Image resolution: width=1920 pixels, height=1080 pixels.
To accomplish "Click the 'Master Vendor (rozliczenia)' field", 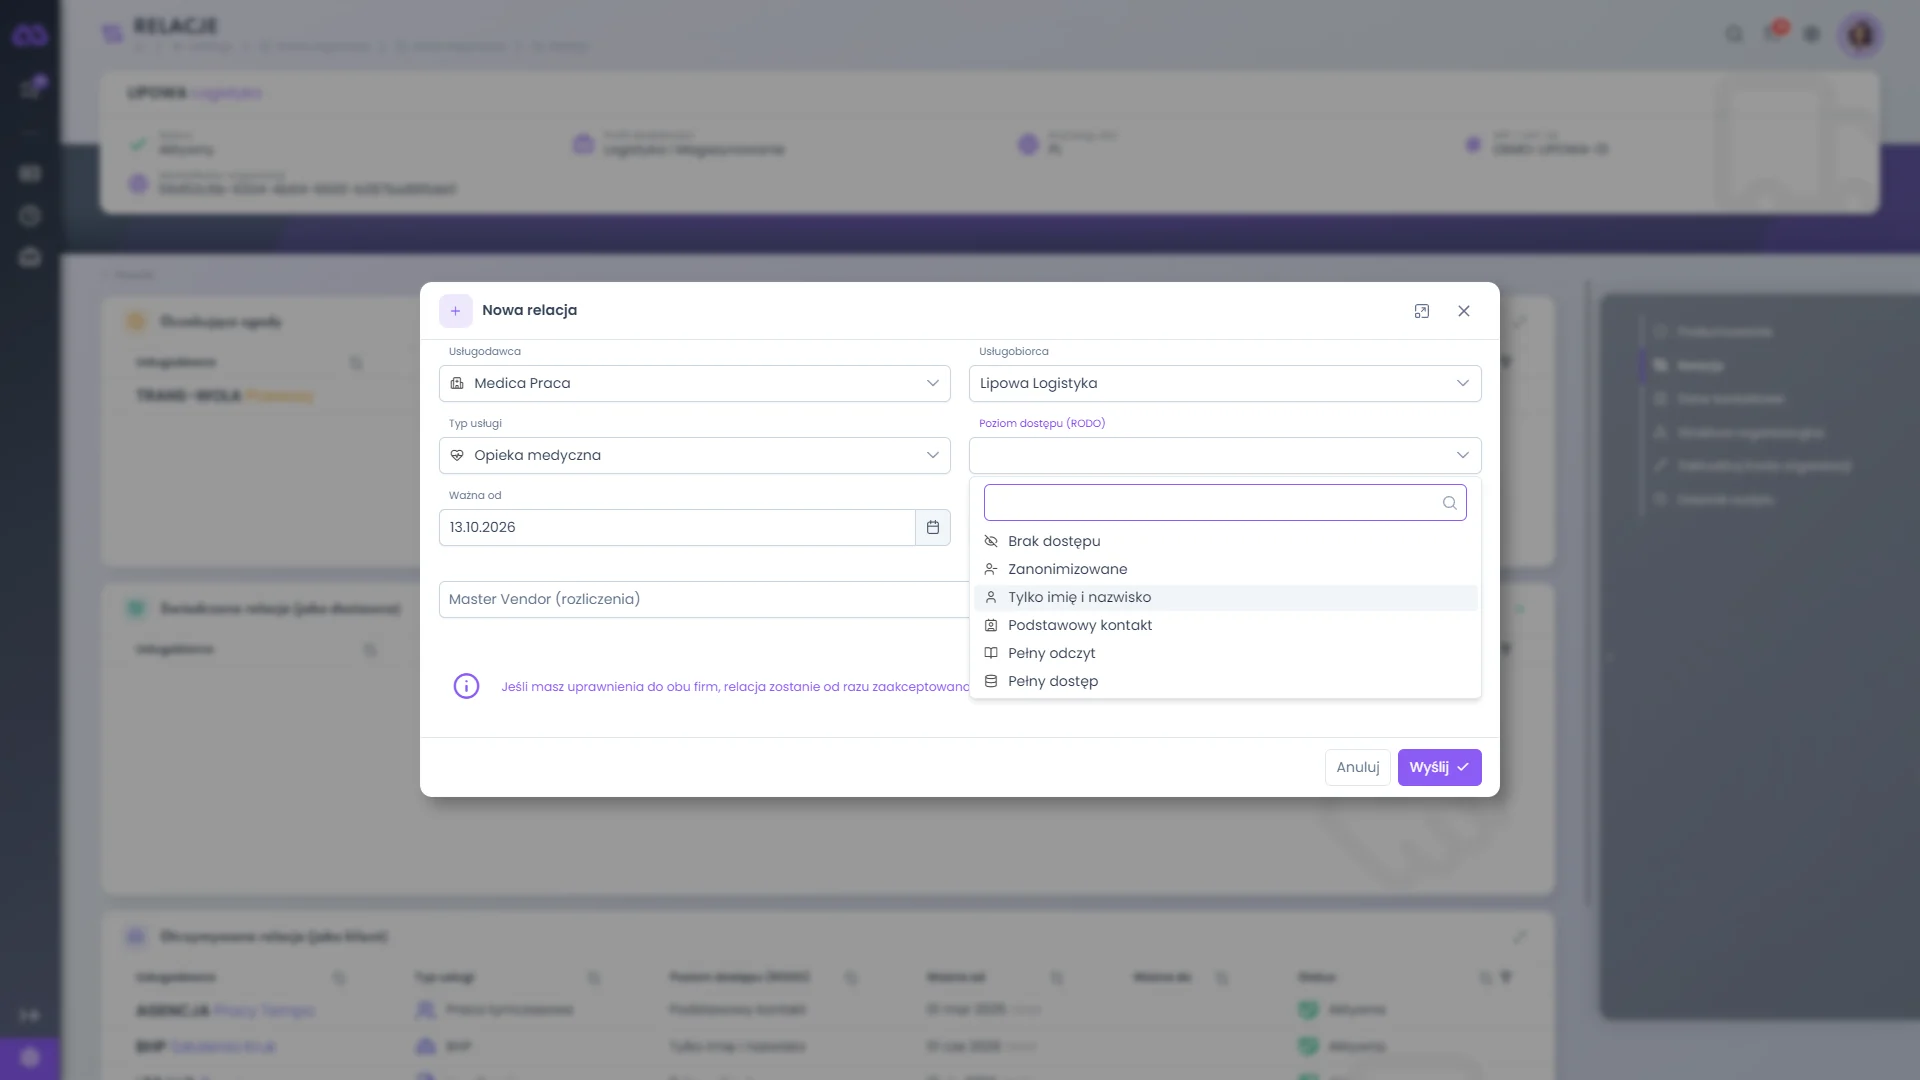I will (704, 599).
